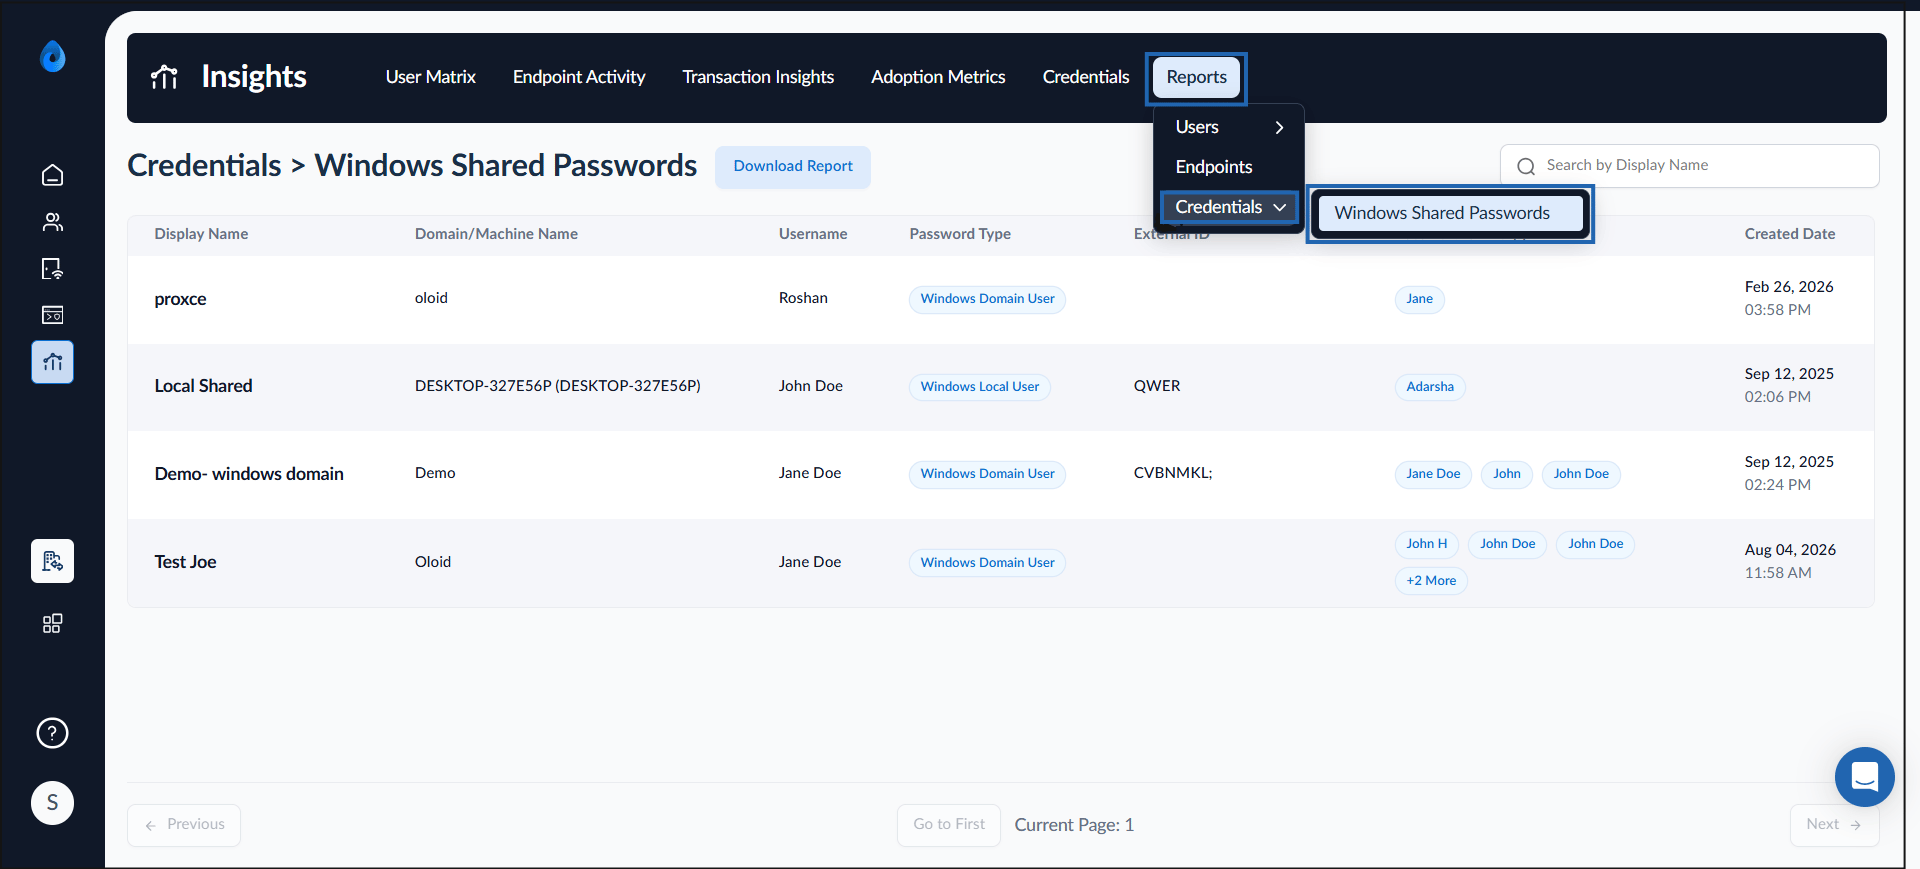Select Windows Shared Passwords submenu item
Screen dimensions: 1920x869
tap(1450, 213)
